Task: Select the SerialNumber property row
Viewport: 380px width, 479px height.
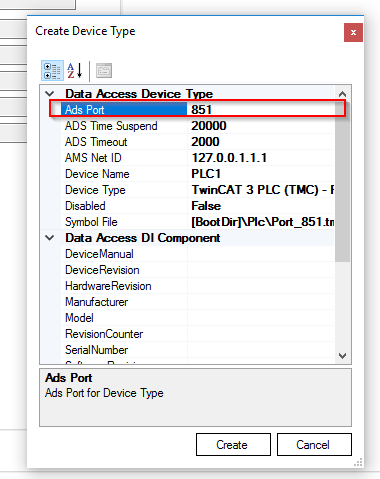Action: tap(197, 350)
